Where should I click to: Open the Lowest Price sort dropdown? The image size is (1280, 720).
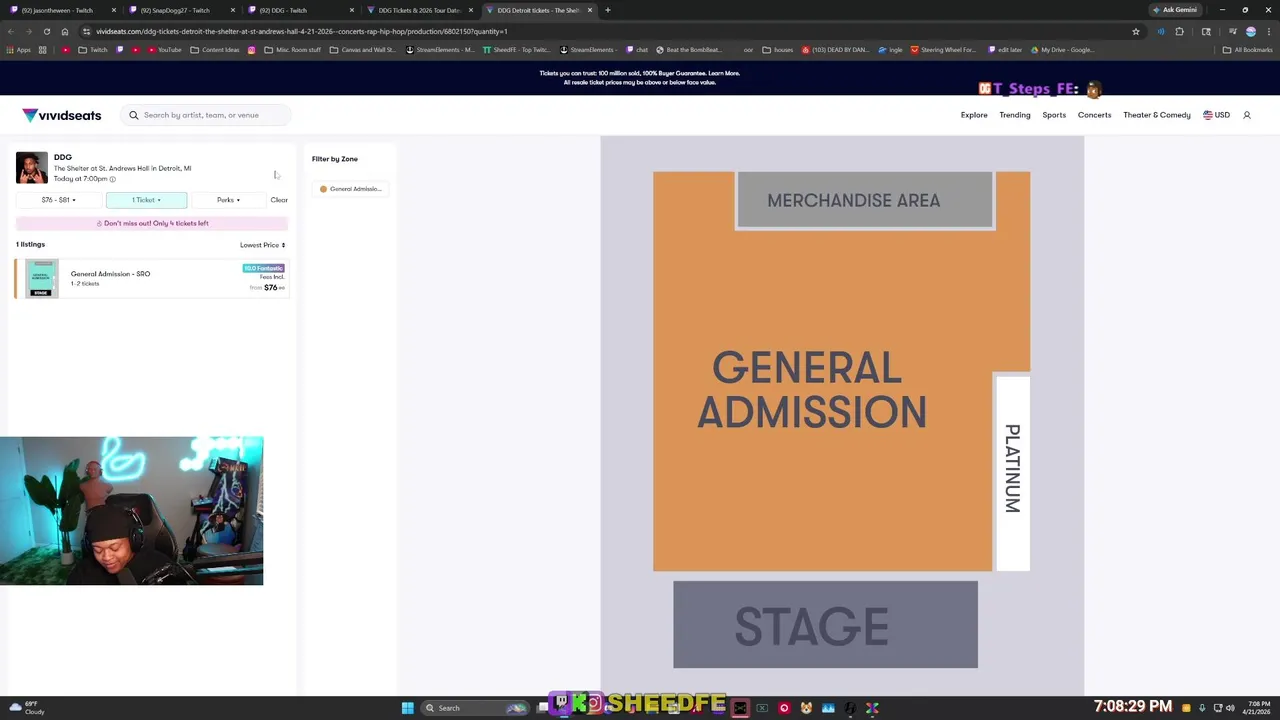pyautogui.click(x=263, y=245)
